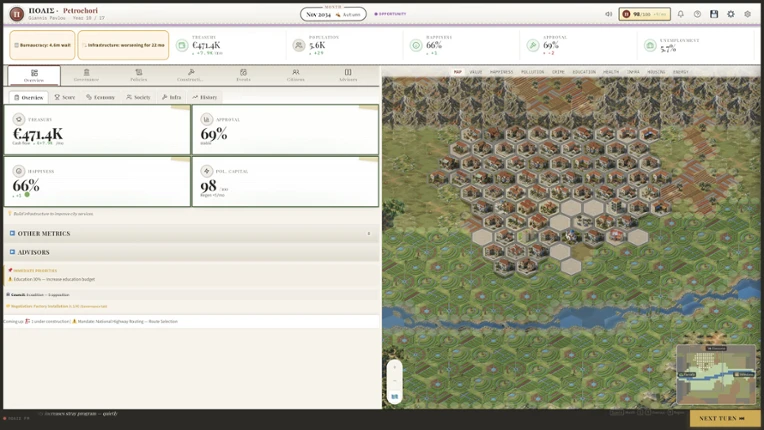Select the Map overlay mode
This screenshot has height=430, width=764.
[458, 72]
